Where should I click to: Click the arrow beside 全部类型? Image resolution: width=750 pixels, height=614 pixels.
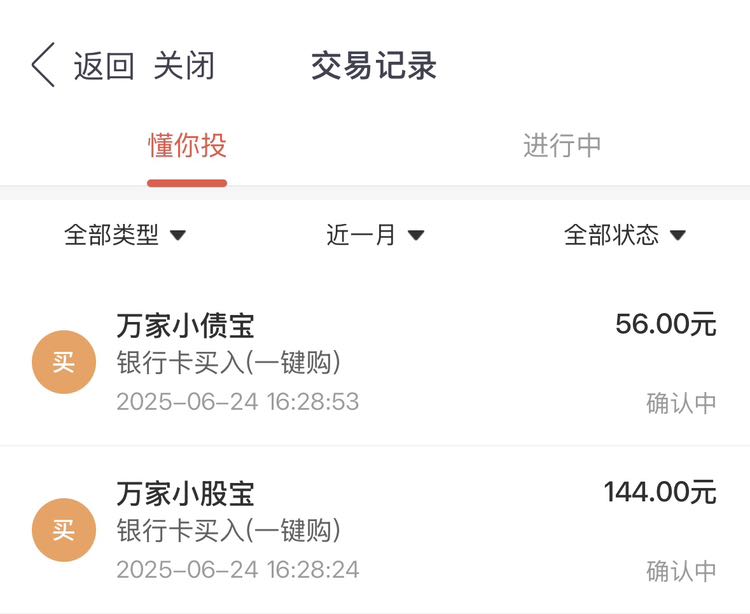tap(178, 235)
